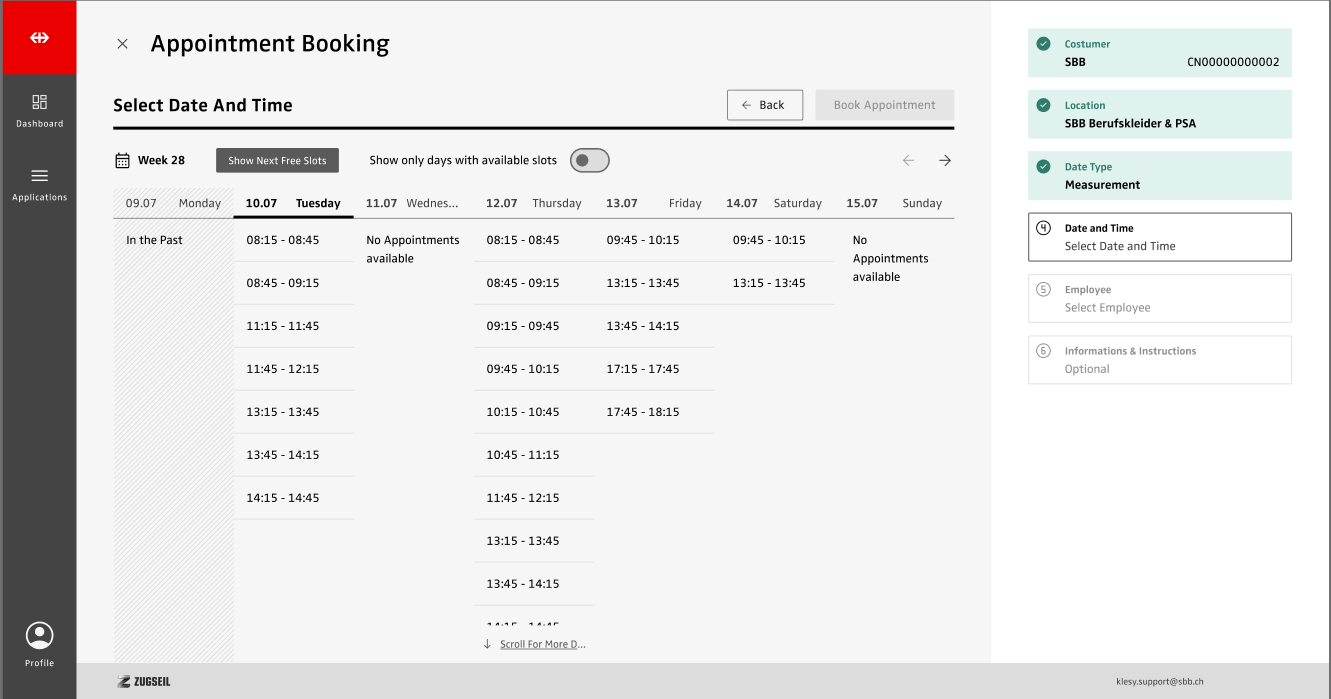The height and width of the screenshot is (699, 1331).
Task: Open the Applications menu icon
Action: coord(40,176)
